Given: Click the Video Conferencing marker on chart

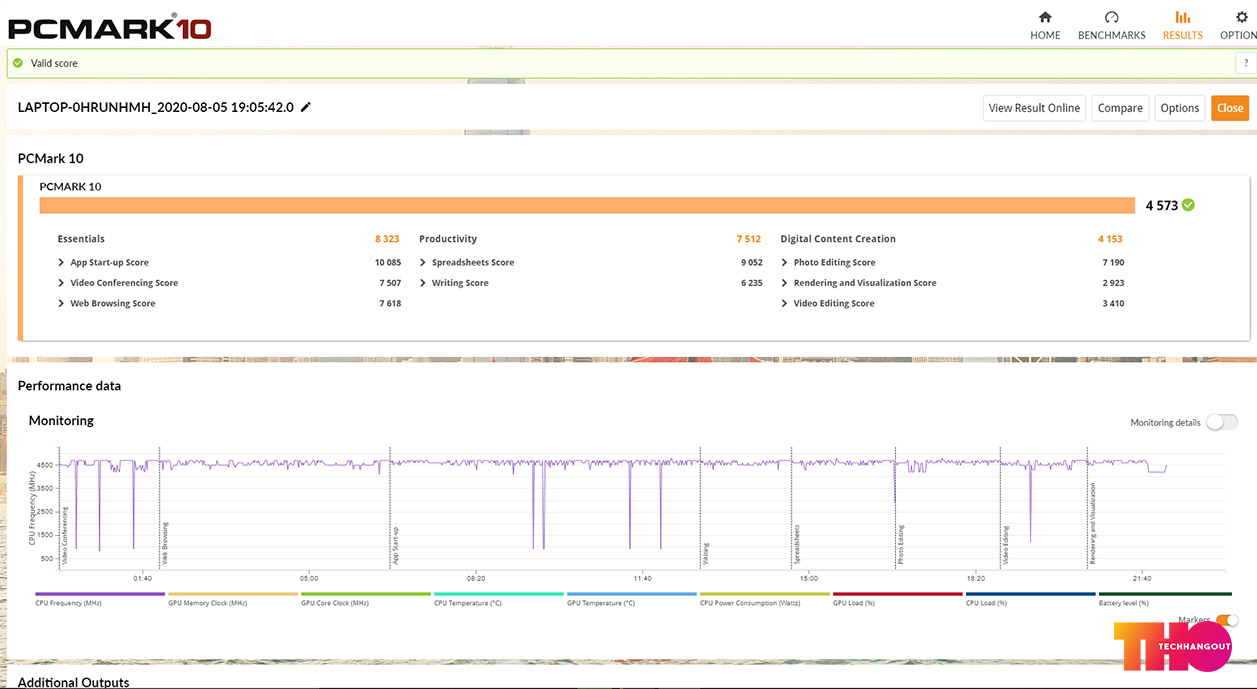Looking at the screenshot, I should [x=65, y=536].
